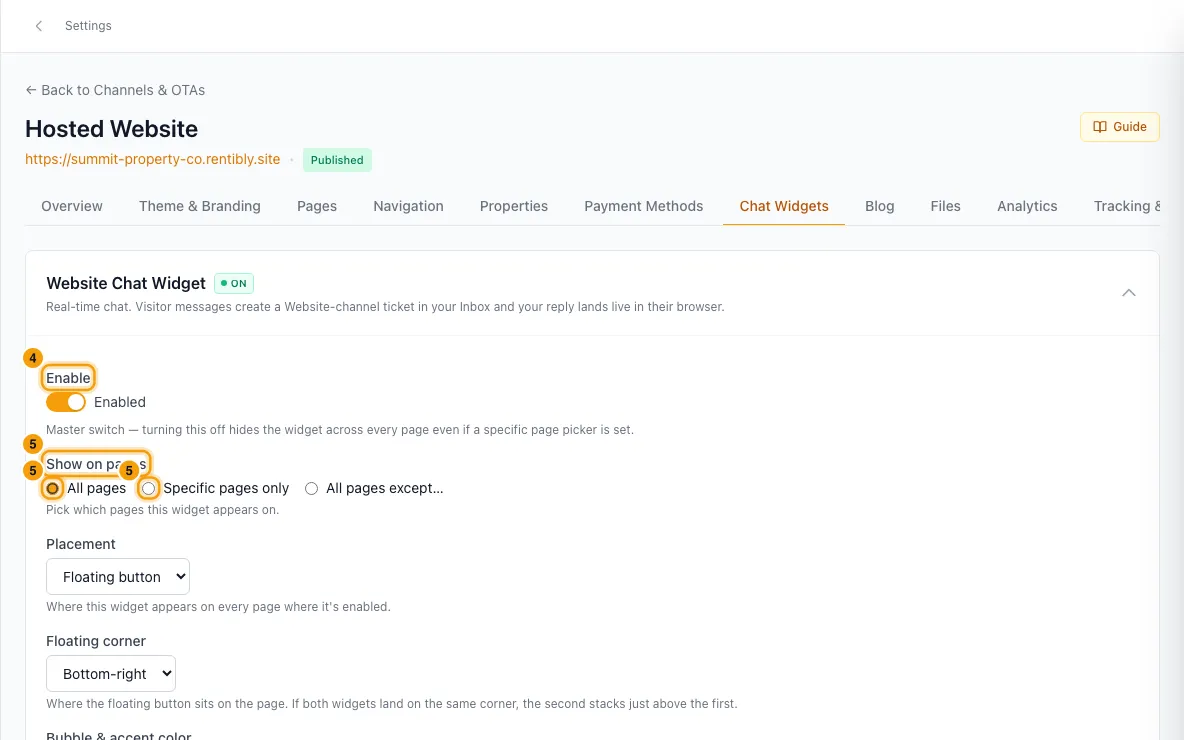The width and height of the screenshot is (1184, 740).
Task: Open the Navigation tab
Action: click(408, 206)
